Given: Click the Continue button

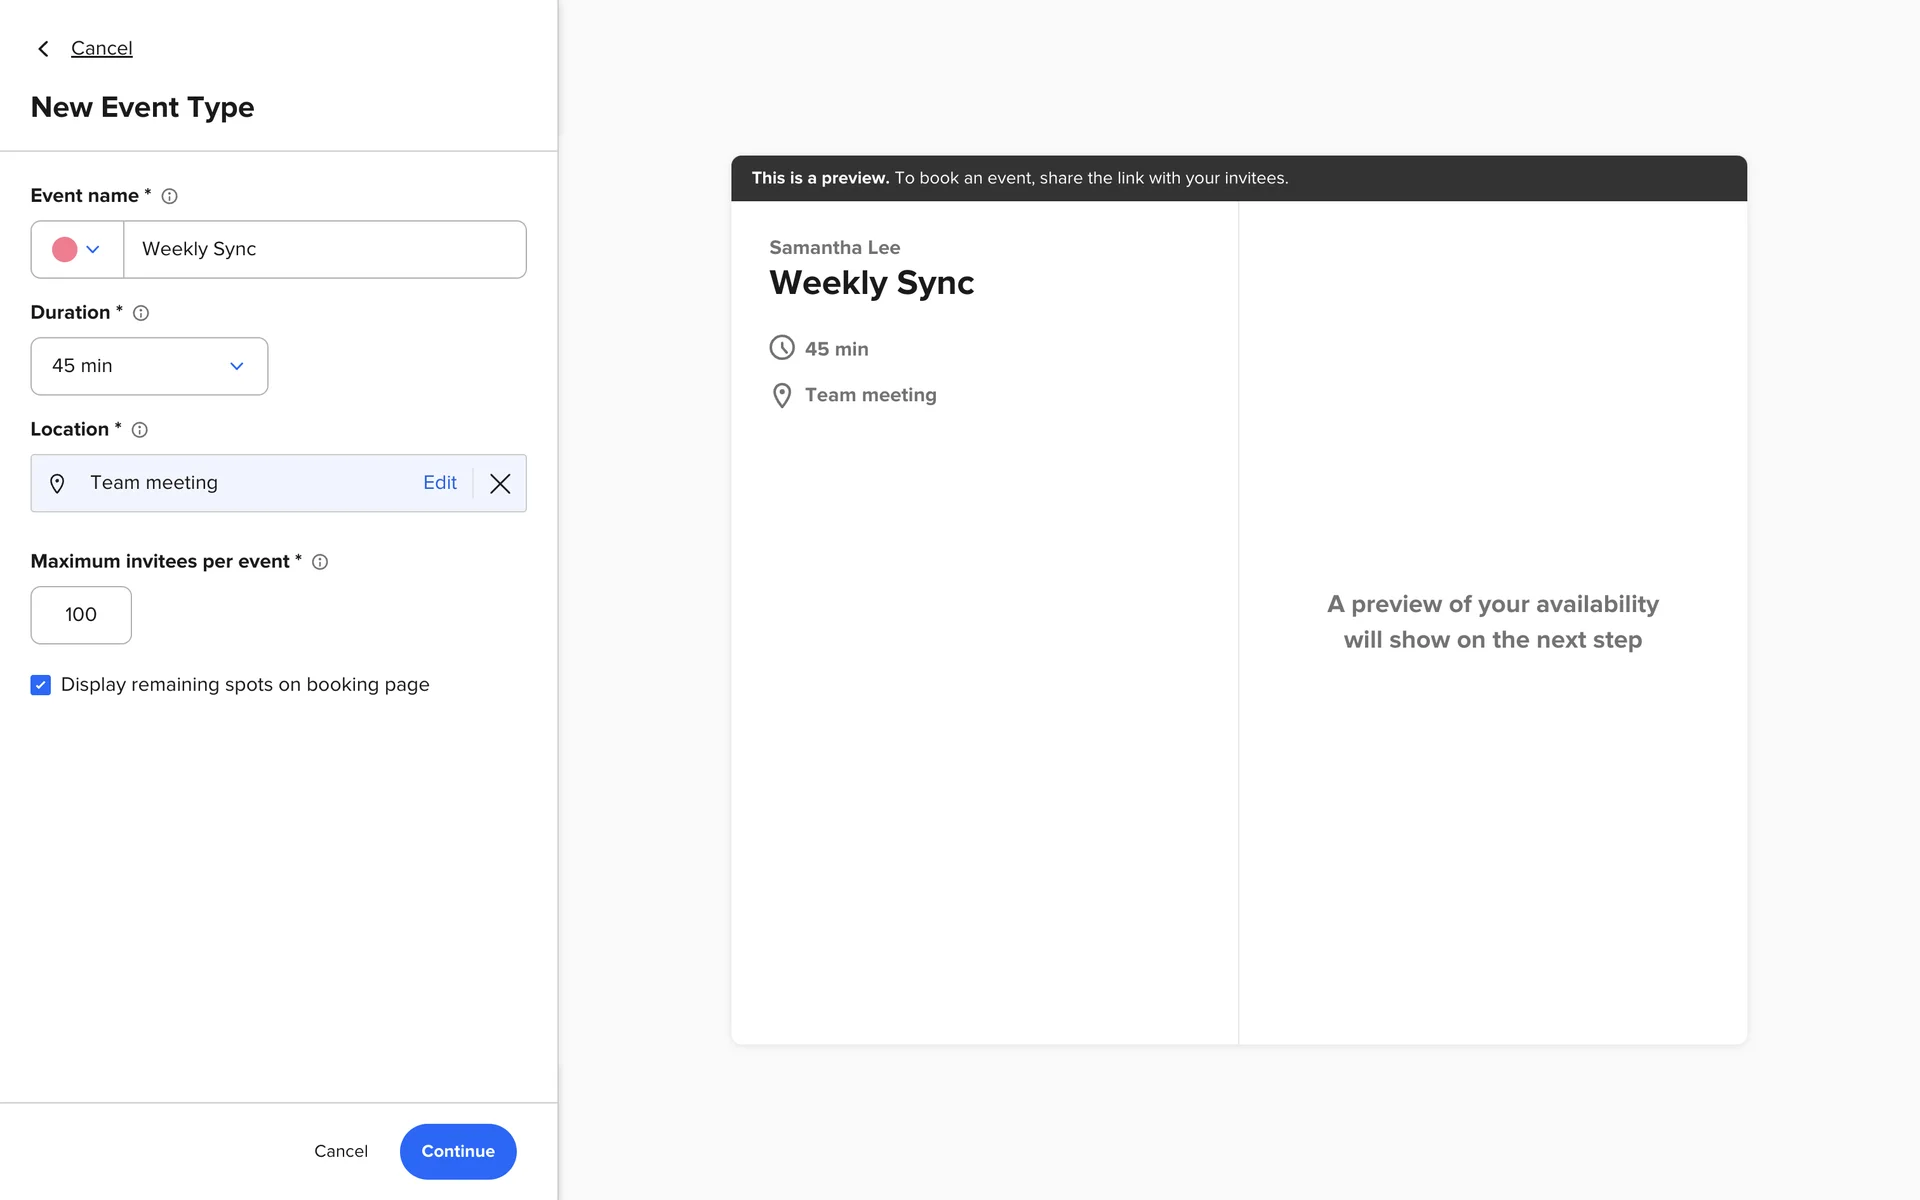Looking at the screenshot, I should (x=458, y=1151).
